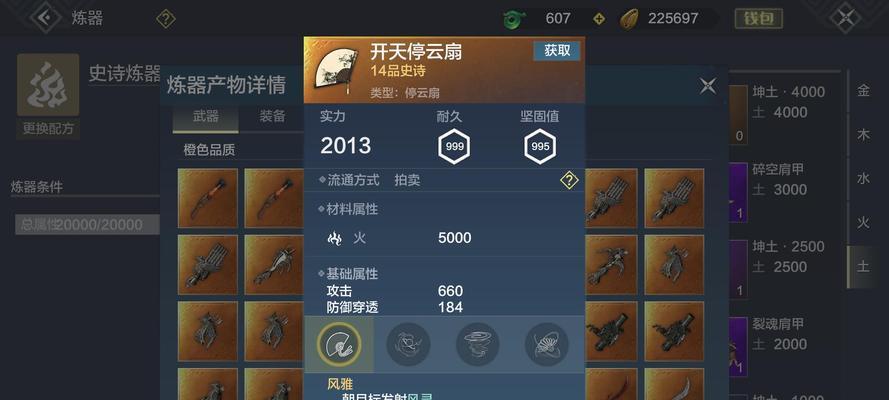The image size is (889, 400).
Task: Click 更换配方 to change recipe
Action: pyautogui.click(x=48, y=129)
